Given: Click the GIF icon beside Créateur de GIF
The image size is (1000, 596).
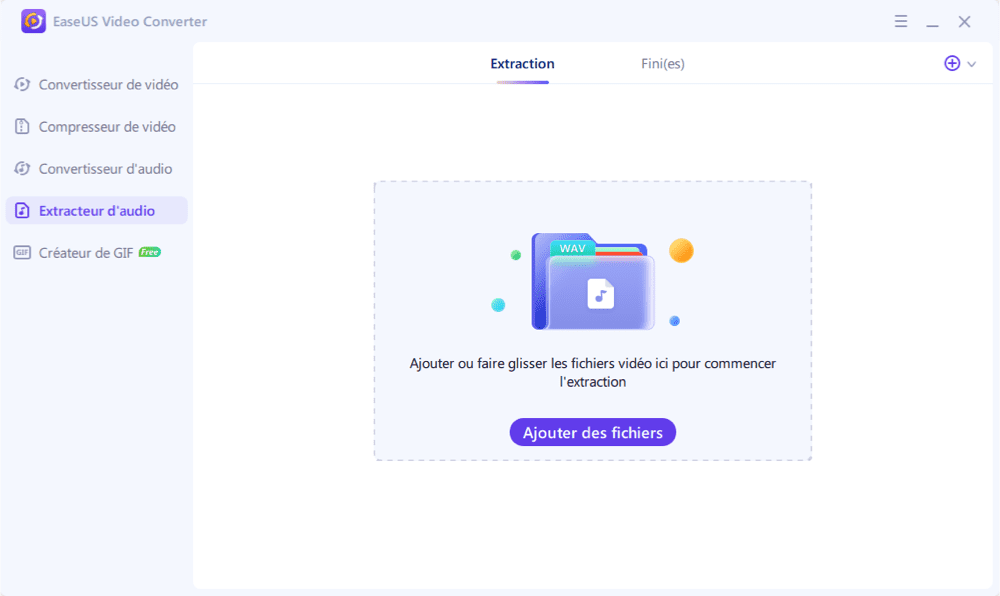Looking at the screenshot, I should 22,253.
